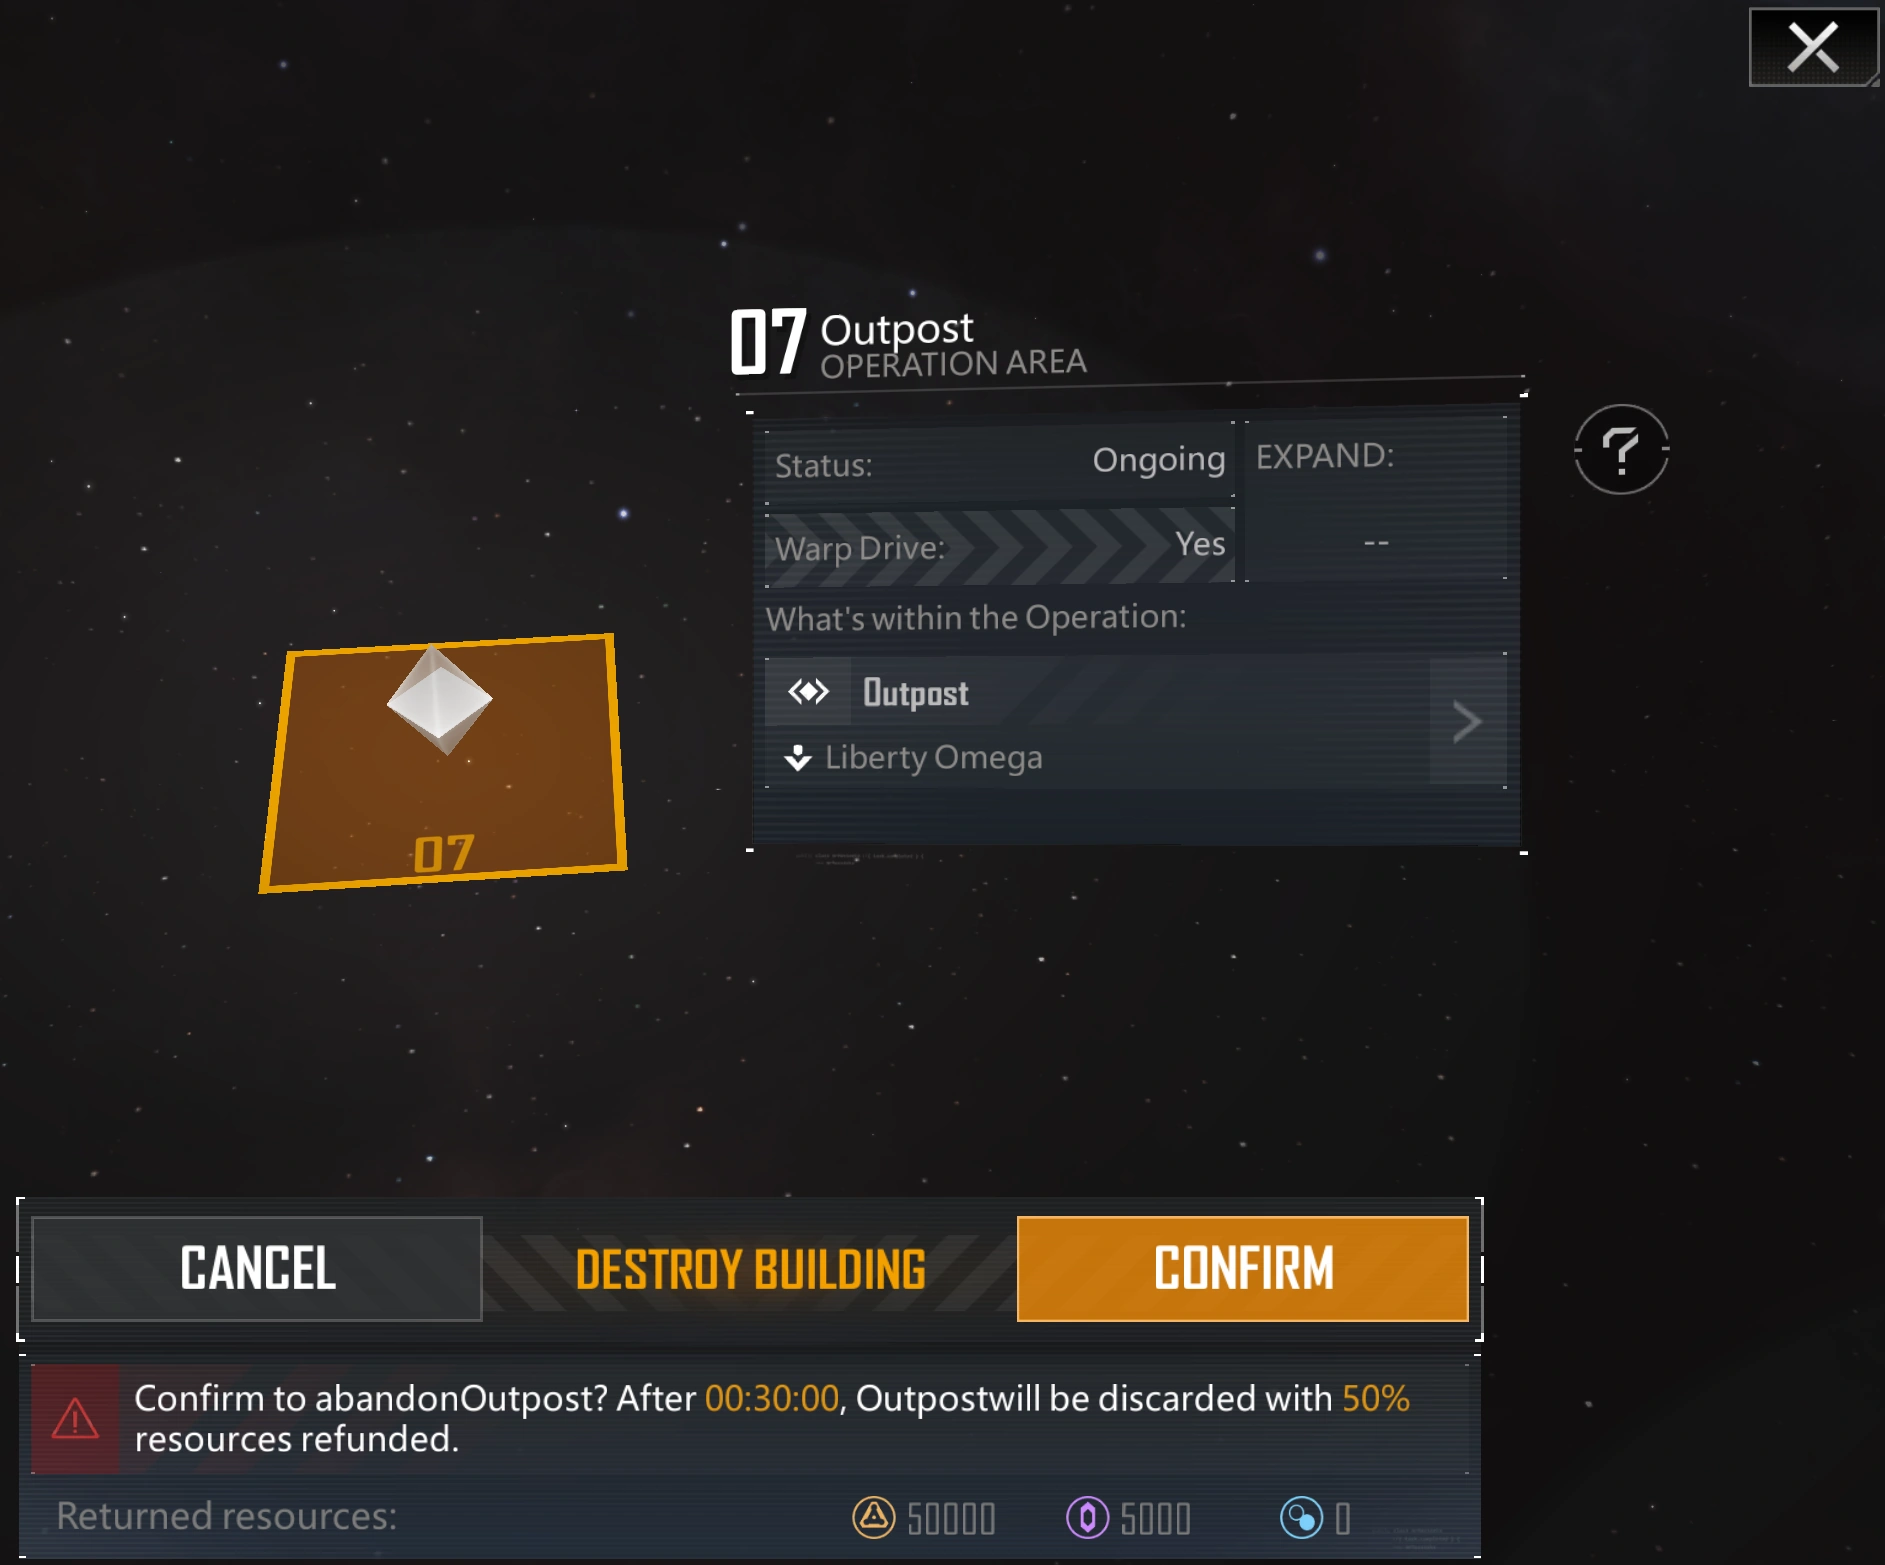Click the Liberty Omega download arrow icon
The width and height of the screenshot is (1885, 1565).
point(798,758)
